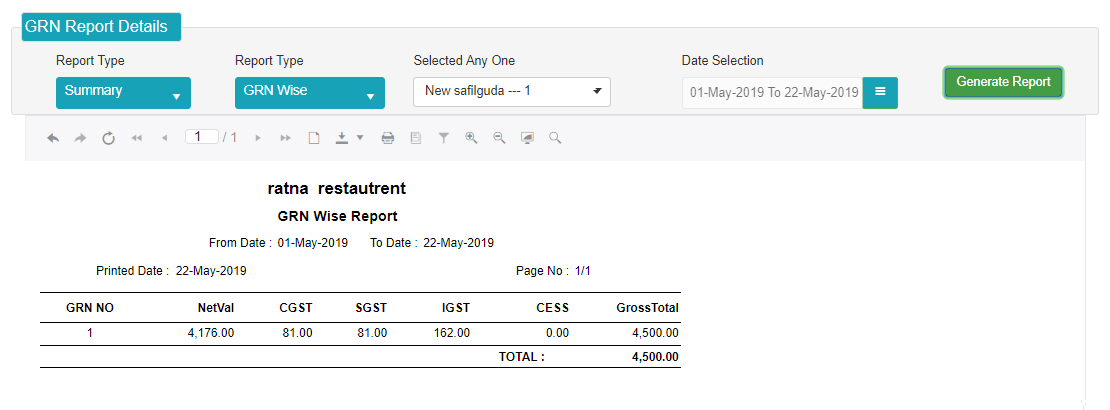The width and height of the screenshot is (1110, 410).
Task: Click the redo arrow in report toolbar
Action: (x=80, y=138)
